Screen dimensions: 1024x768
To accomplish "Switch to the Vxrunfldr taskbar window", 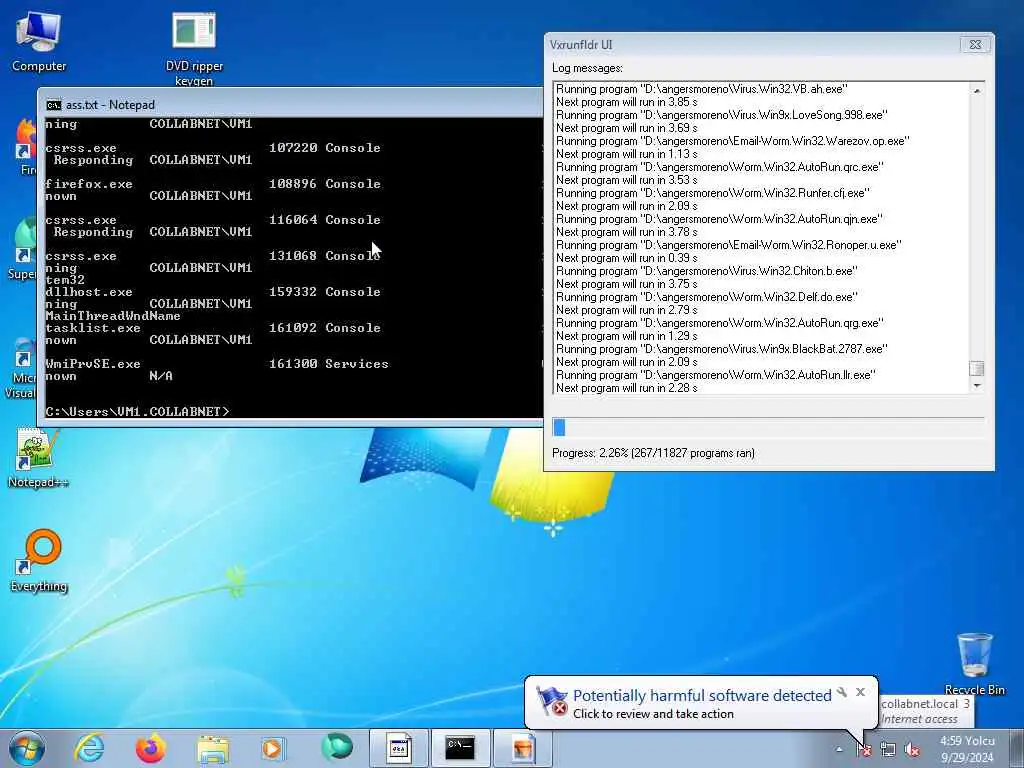I will coord(522,748).
